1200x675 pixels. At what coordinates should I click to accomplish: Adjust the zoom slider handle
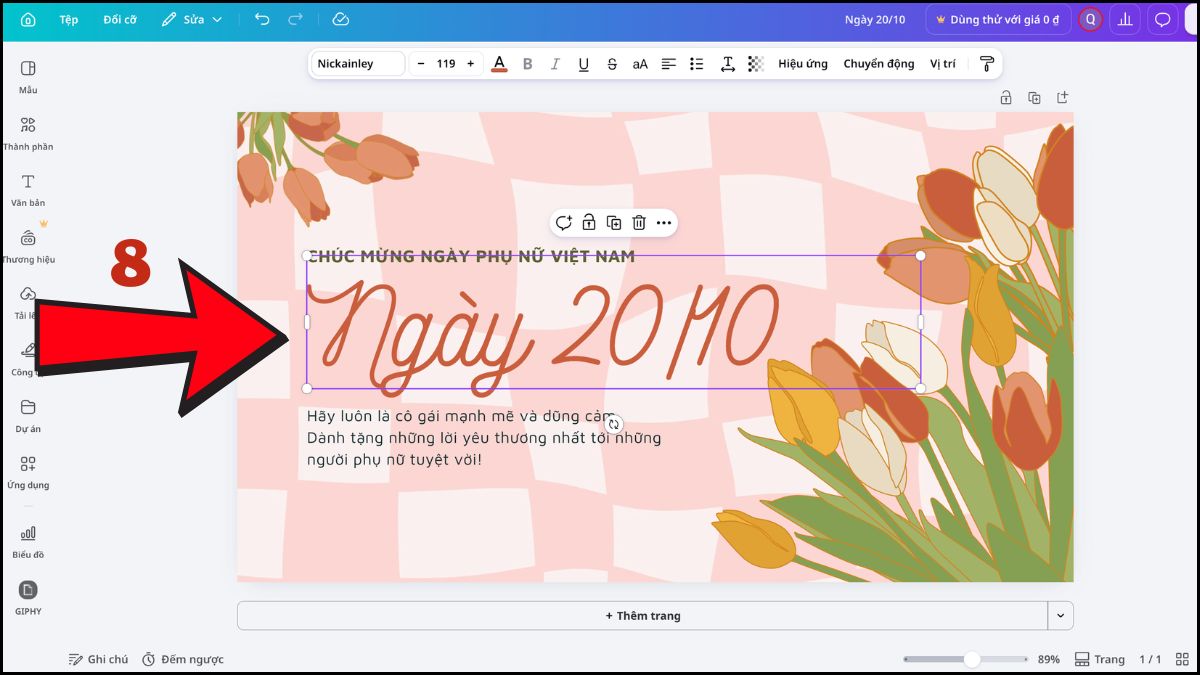972,659
